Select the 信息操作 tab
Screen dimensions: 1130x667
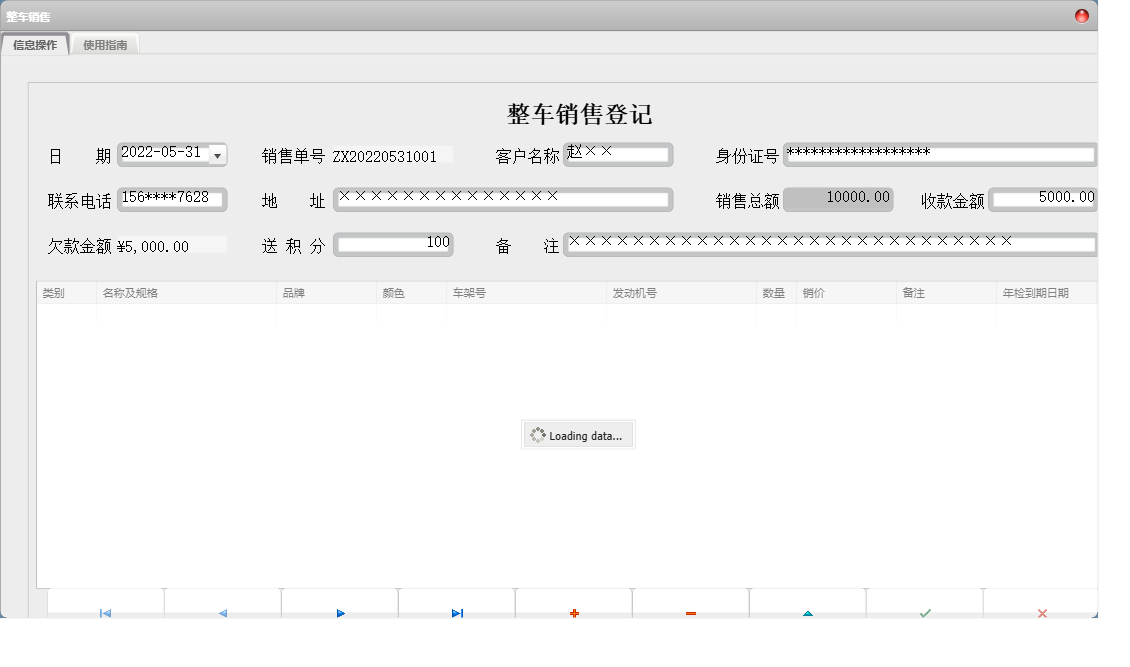pos(35,45)
